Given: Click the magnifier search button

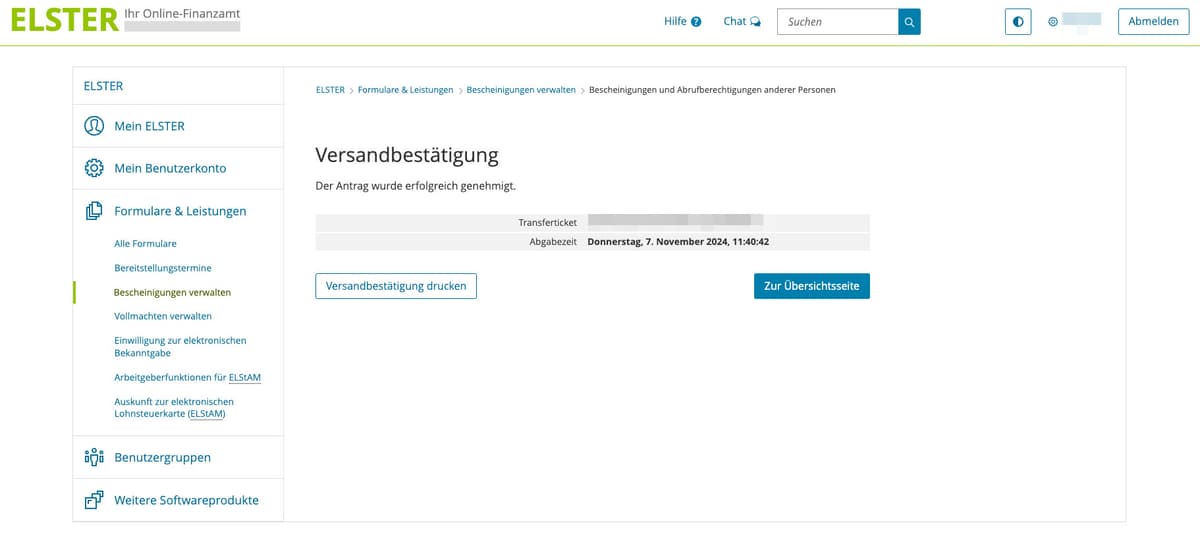Looking at the screenshot, I should click(909, 22).
